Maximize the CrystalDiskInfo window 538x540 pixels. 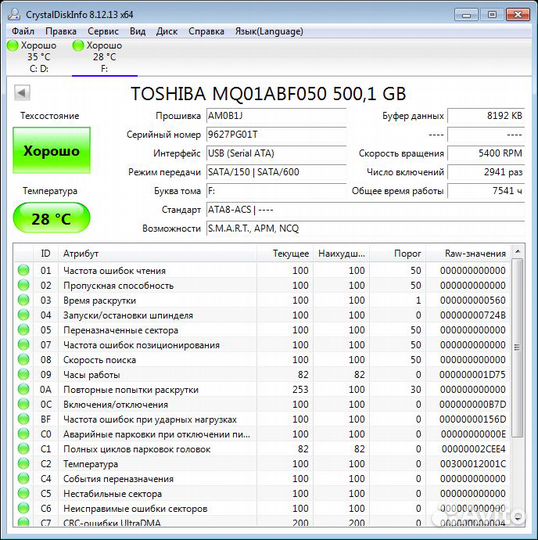coord(492,15)
